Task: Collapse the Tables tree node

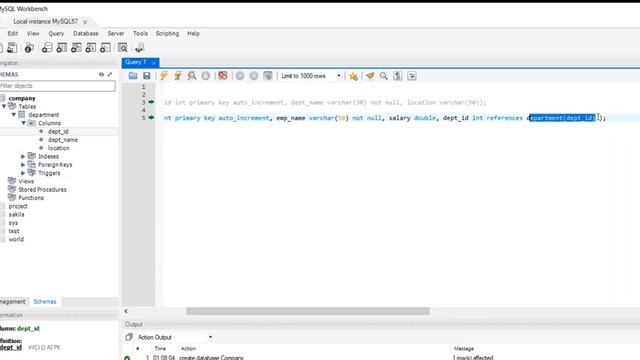Action: [x=4, y=107]
